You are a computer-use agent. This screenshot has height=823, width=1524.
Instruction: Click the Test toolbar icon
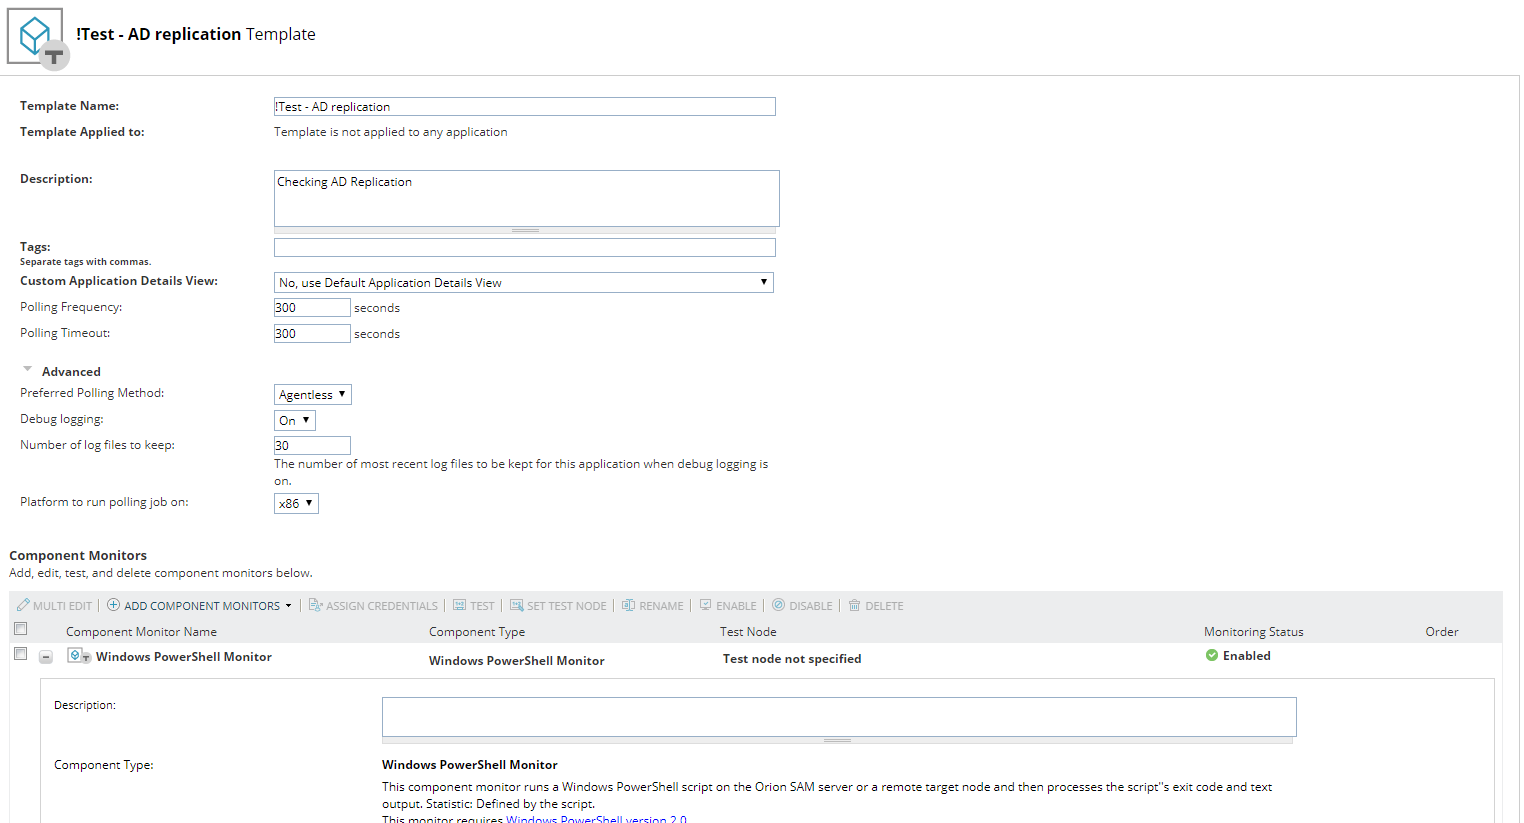coord(460,605)
